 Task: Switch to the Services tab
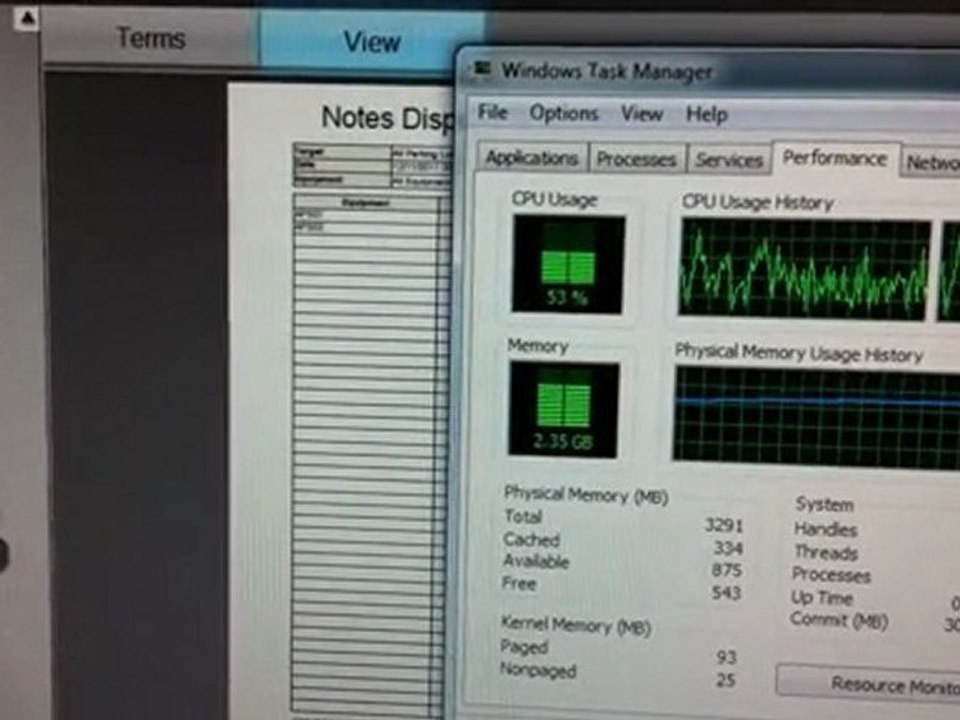[x=729, y=160]
